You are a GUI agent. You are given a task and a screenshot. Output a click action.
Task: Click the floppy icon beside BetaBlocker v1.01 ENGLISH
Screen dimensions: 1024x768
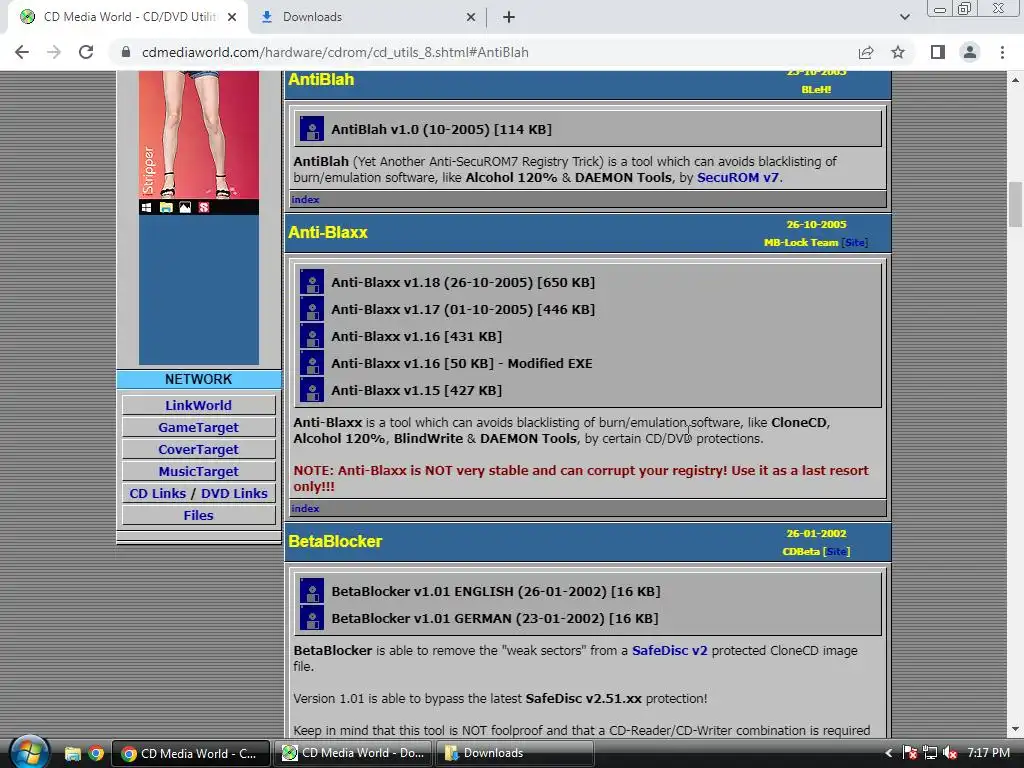click(312, 591)
